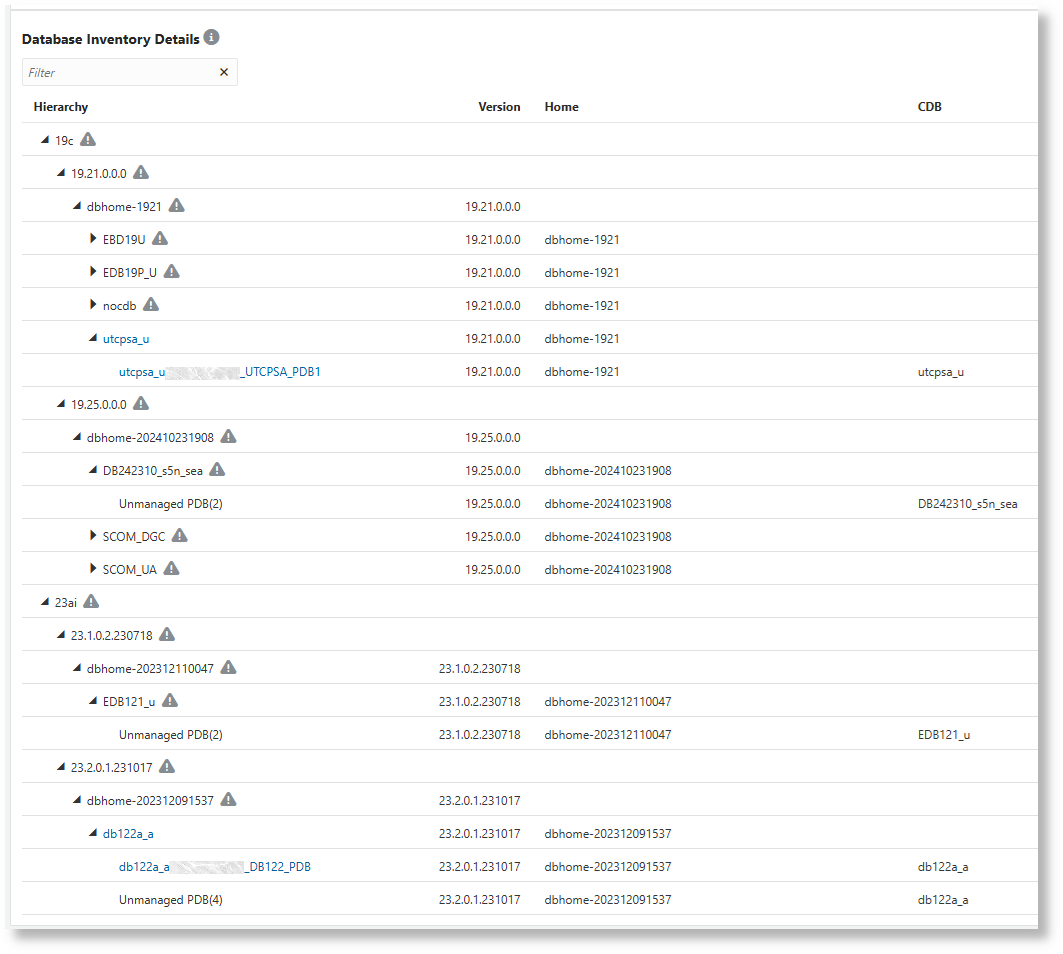Select Unmanaged PDB(2) under EDB121_u

(x=171, y=735)
